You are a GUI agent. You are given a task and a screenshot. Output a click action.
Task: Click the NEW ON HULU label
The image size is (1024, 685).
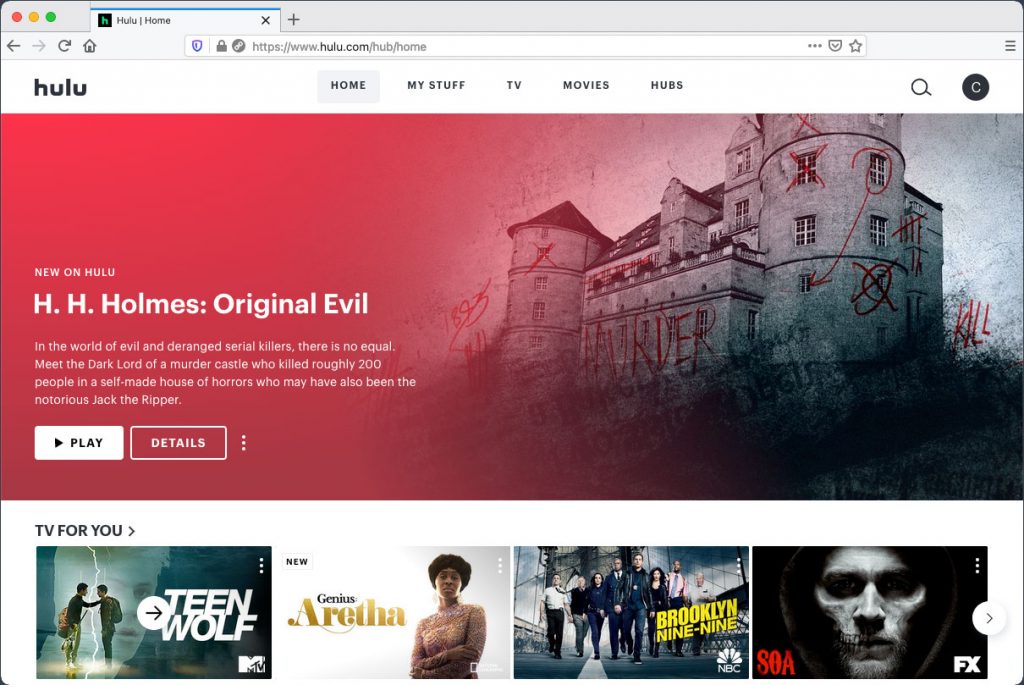[75, 272]
